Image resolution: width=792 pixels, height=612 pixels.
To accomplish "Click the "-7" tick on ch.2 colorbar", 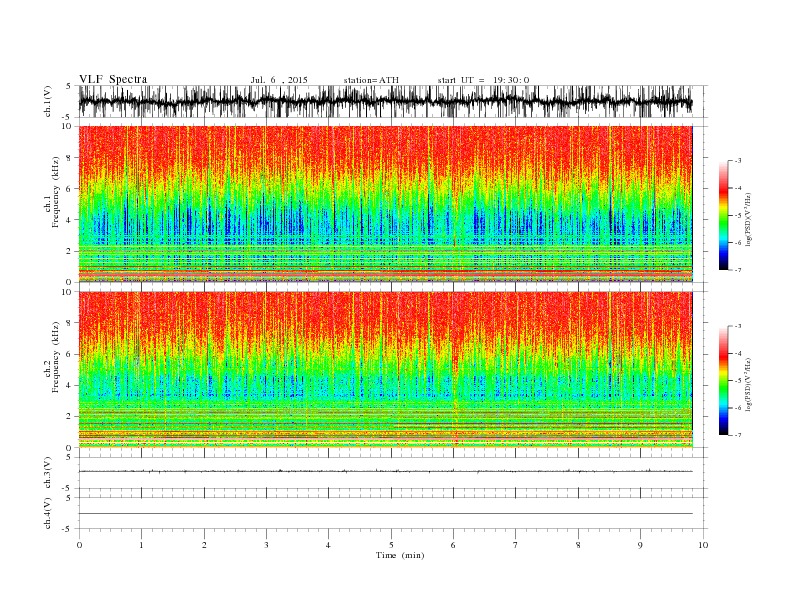I will [737, 435].
